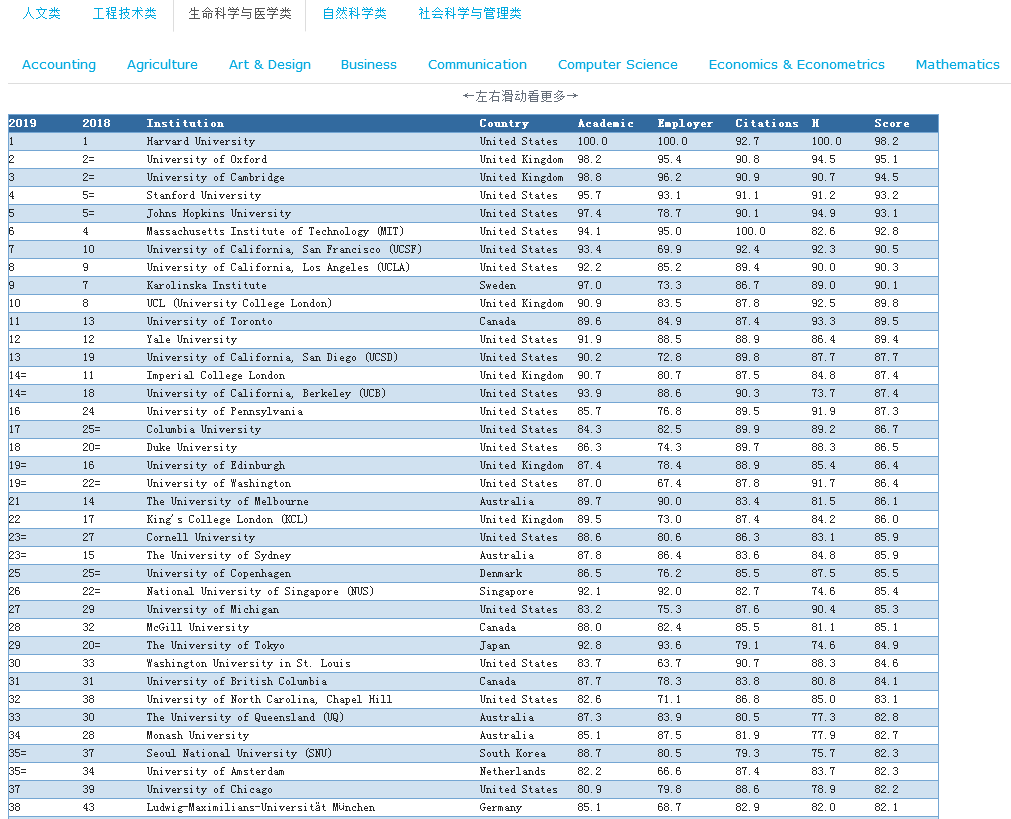This screenshot has height=819, width=1011.
Task: Select Economics & Econometrics subject
Action: [796, 65]
